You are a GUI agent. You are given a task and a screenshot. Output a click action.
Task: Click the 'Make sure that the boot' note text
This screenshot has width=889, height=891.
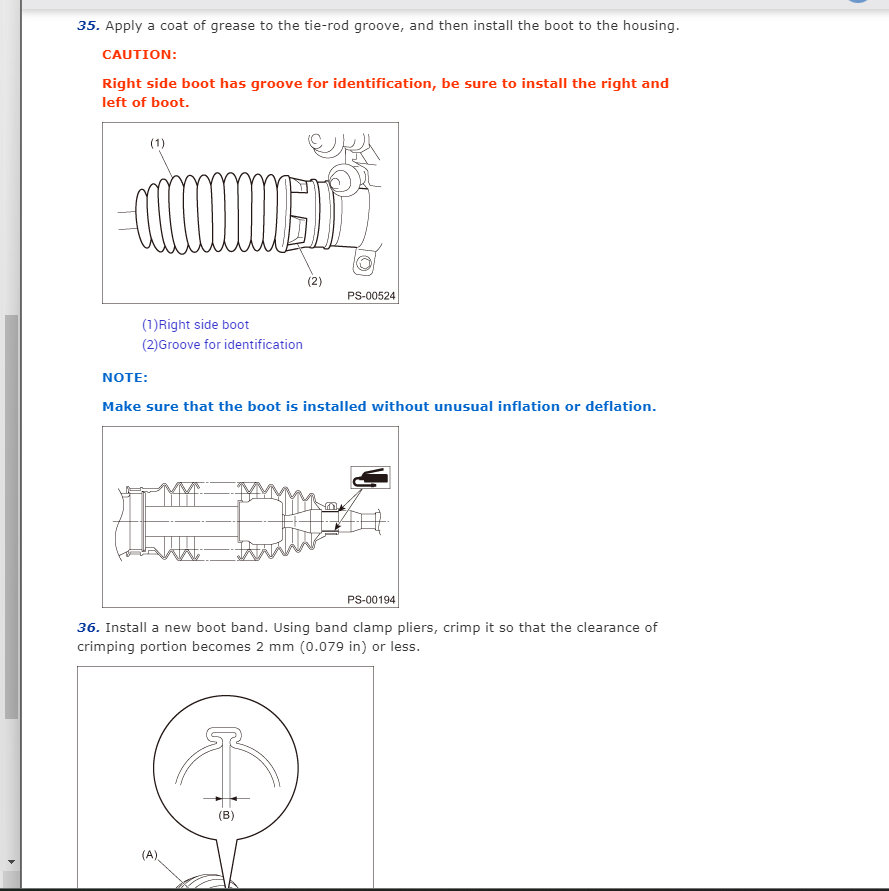click(379, 406)
